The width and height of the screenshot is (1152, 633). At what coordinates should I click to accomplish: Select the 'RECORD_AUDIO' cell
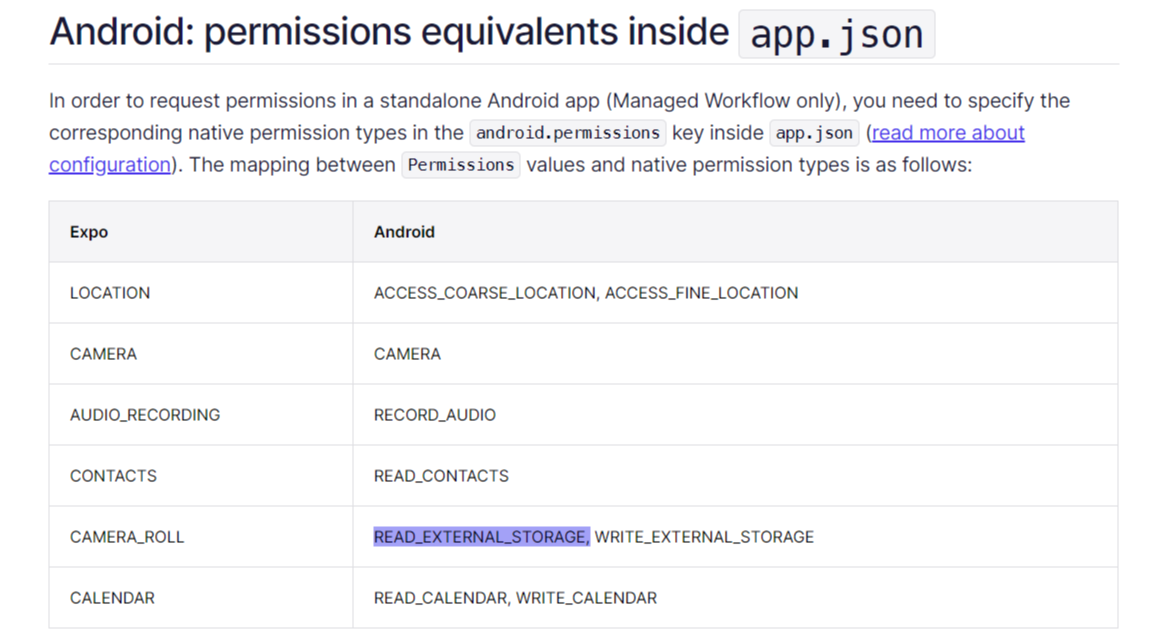735,415
